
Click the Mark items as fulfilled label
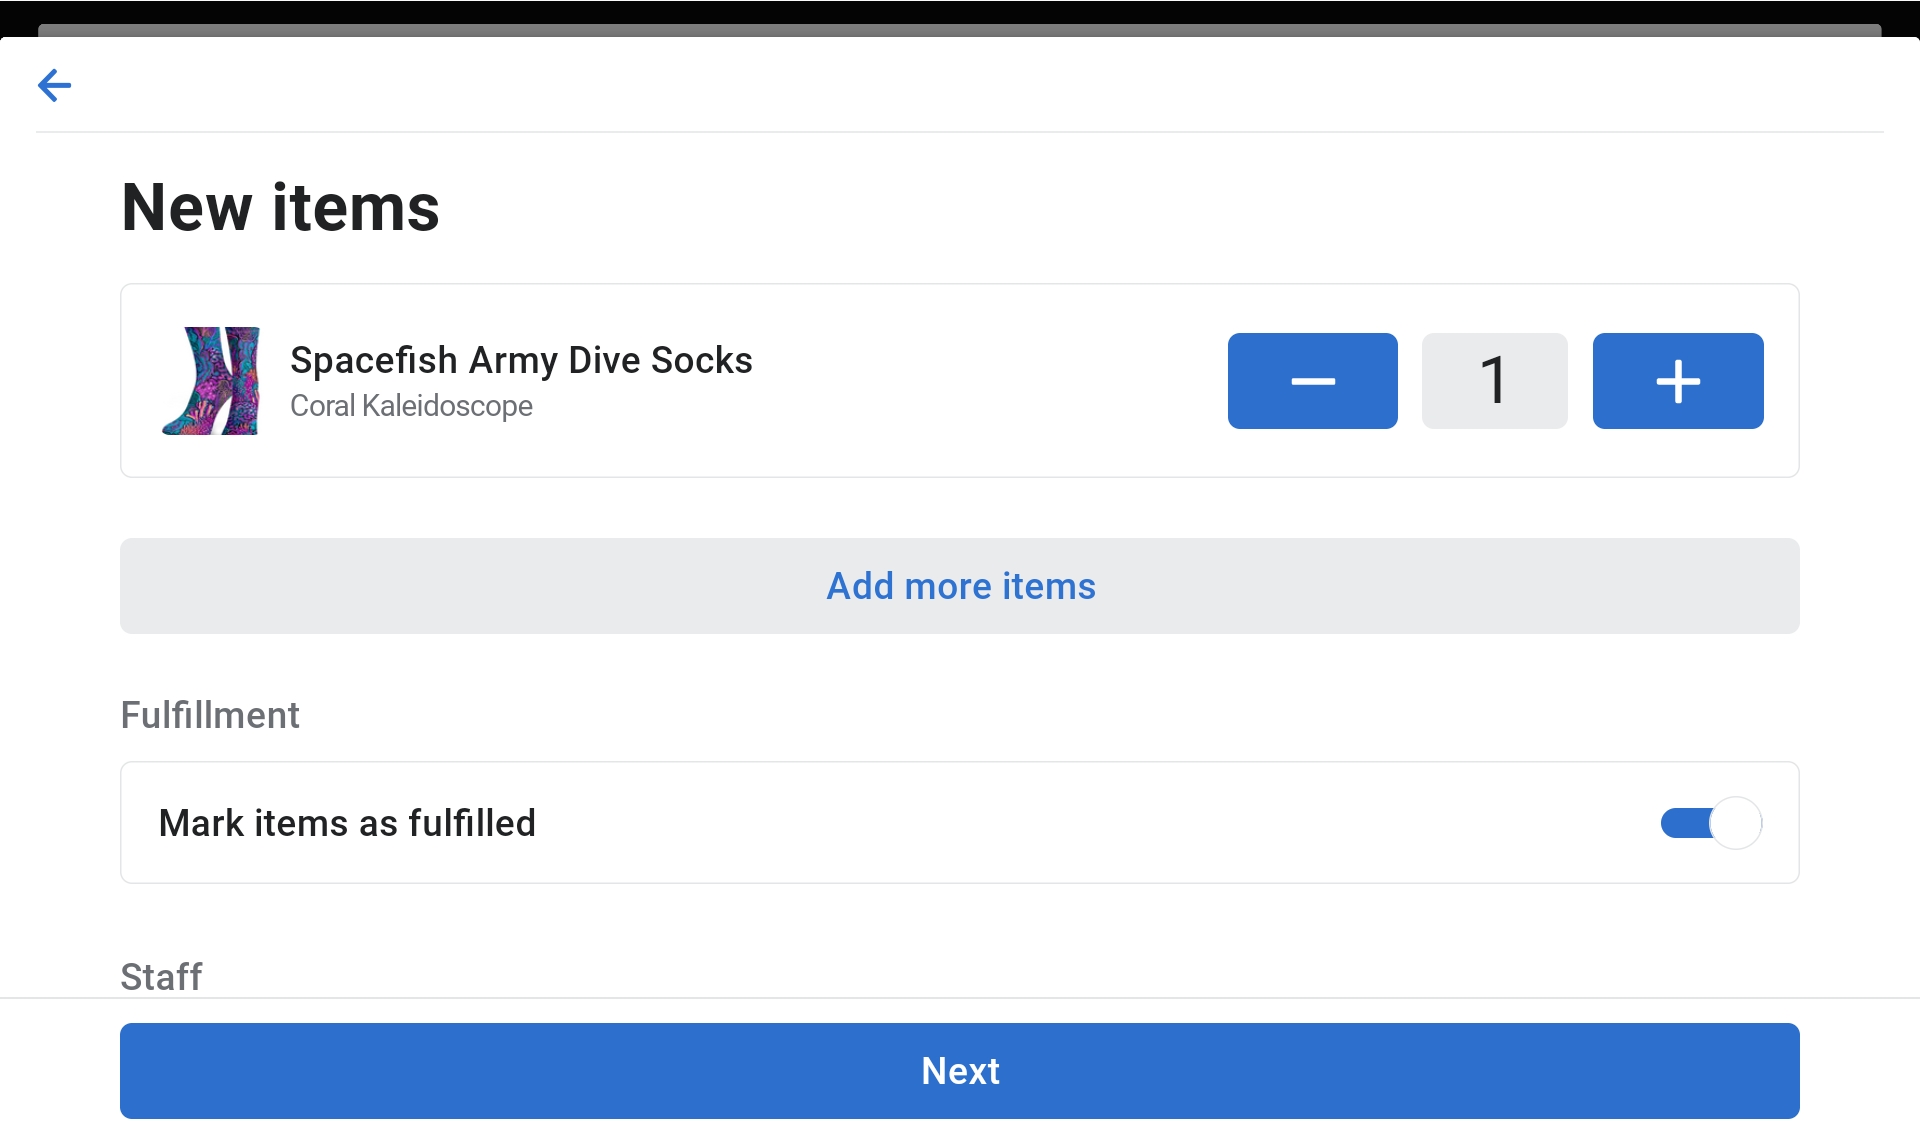pyautogui.click(x=347, y=823)
